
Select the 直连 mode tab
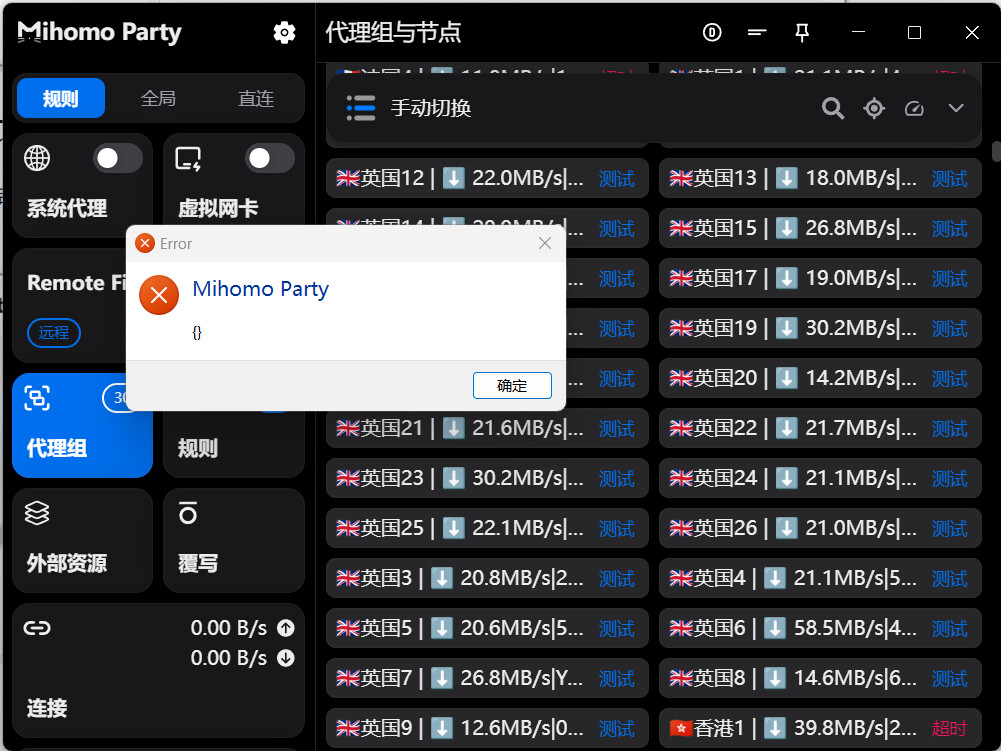pyautogui.click(x=255, y=98)
